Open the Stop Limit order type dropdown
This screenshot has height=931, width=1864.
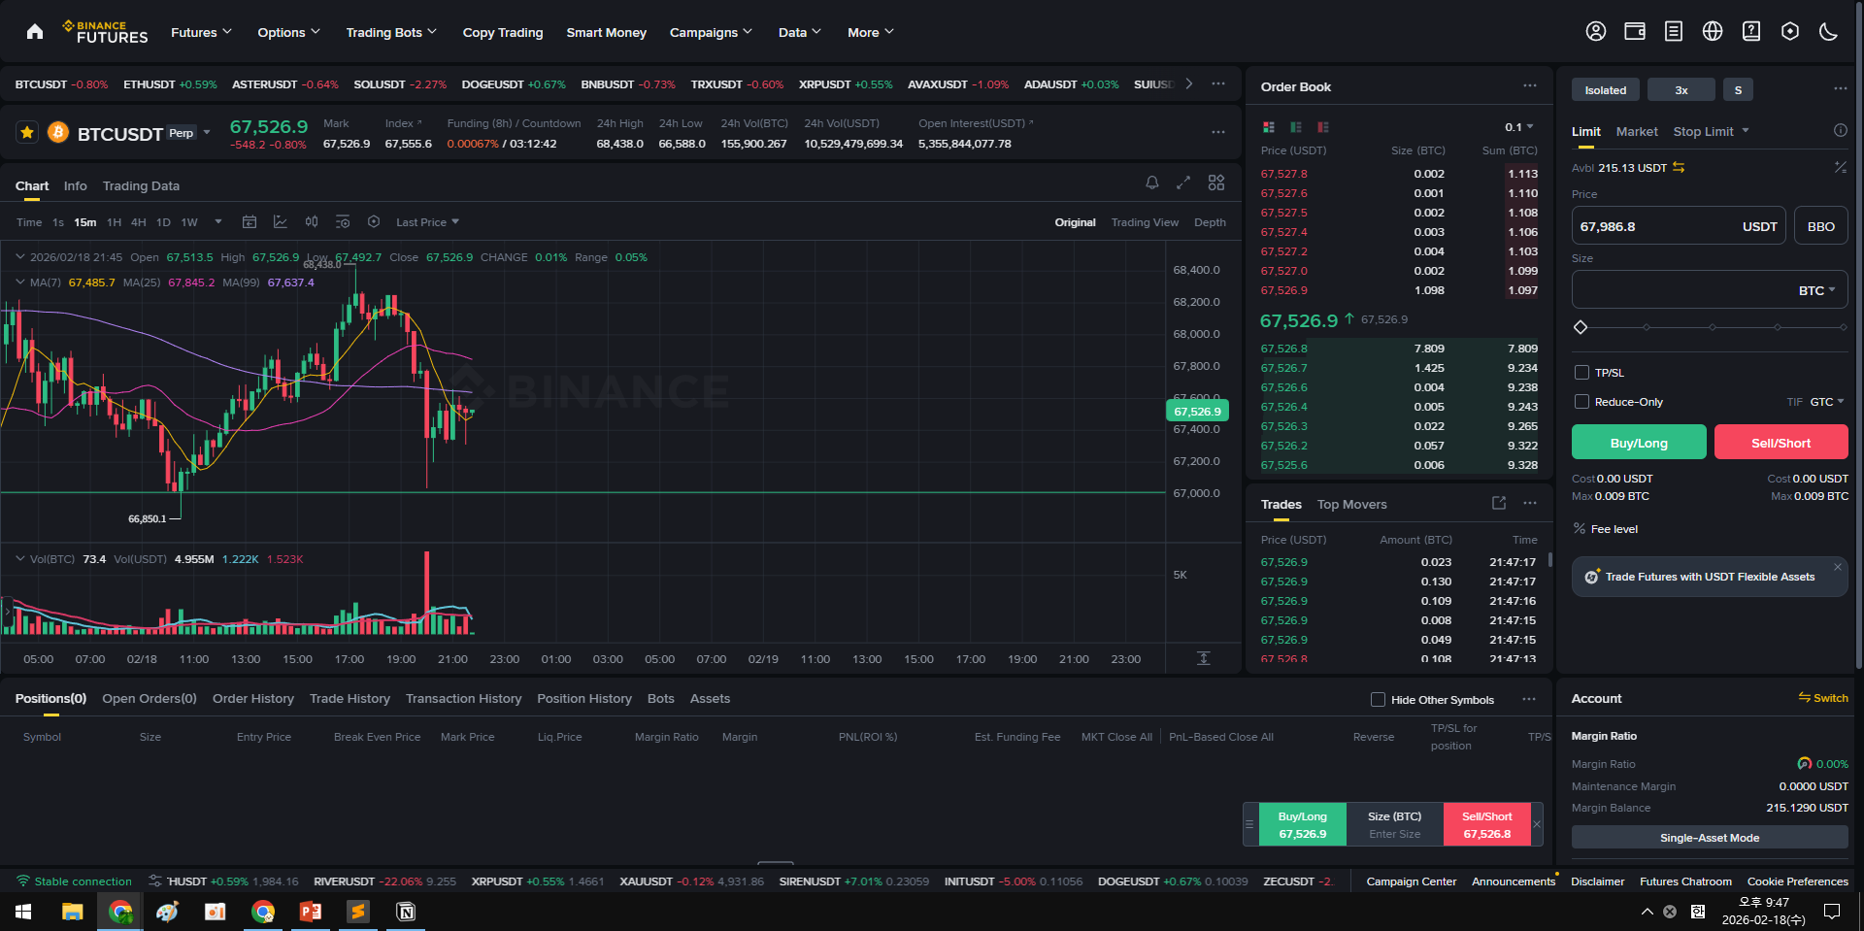pos(1711,131)
